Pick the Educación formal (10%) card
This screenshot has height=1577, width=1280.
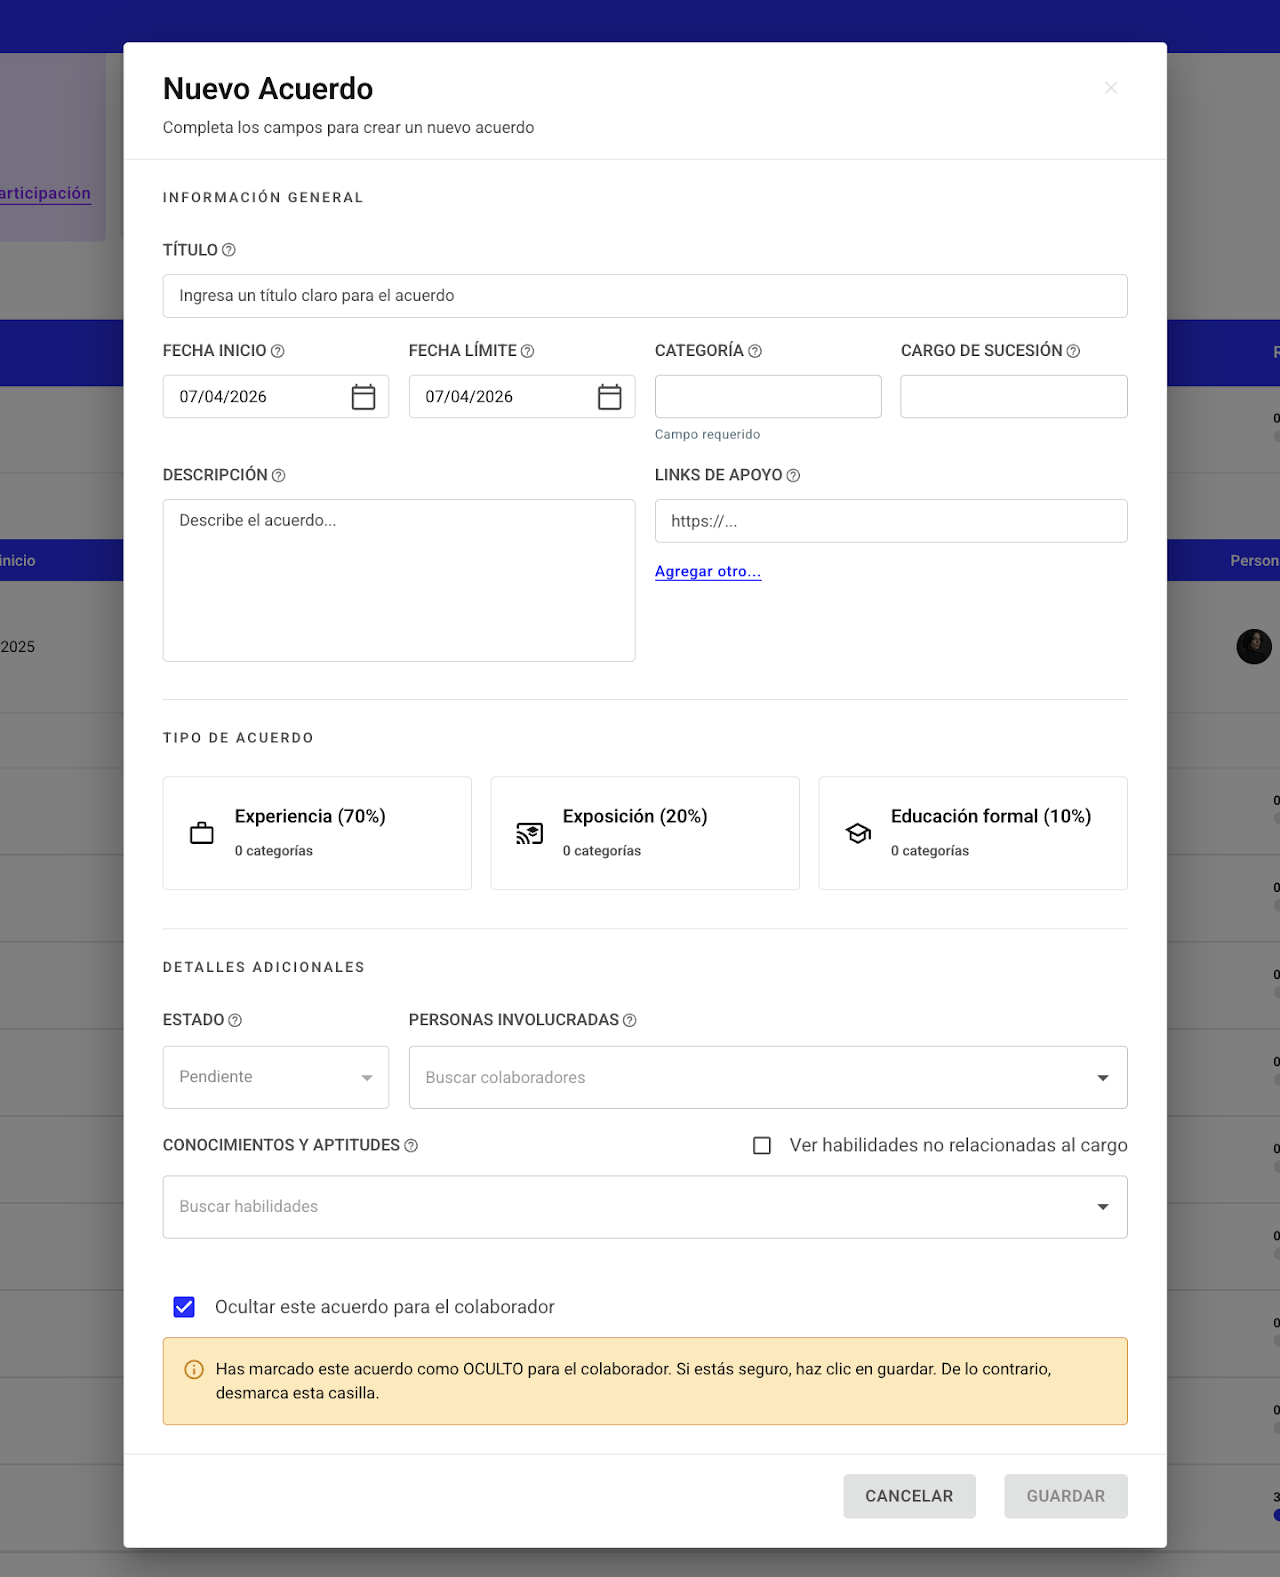tap(973, 833)
